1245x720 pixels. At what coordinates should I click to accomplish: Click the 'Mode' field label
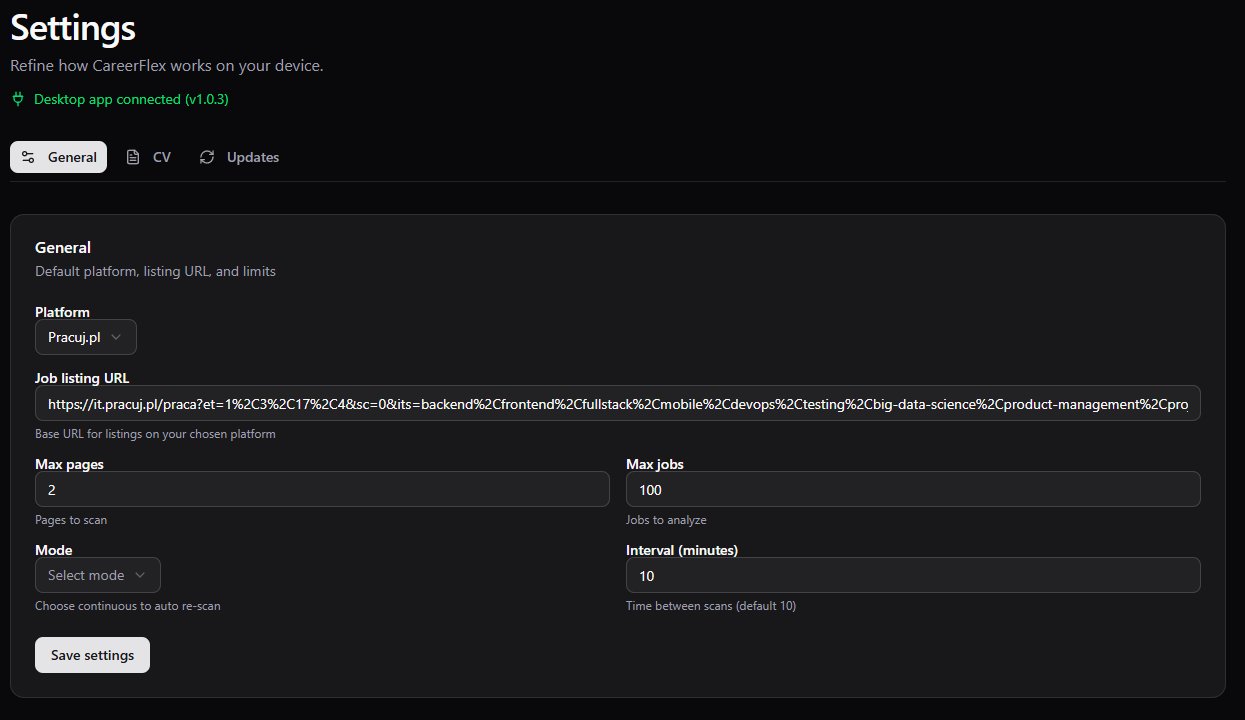pyautogui.click(x=54, y=550)
